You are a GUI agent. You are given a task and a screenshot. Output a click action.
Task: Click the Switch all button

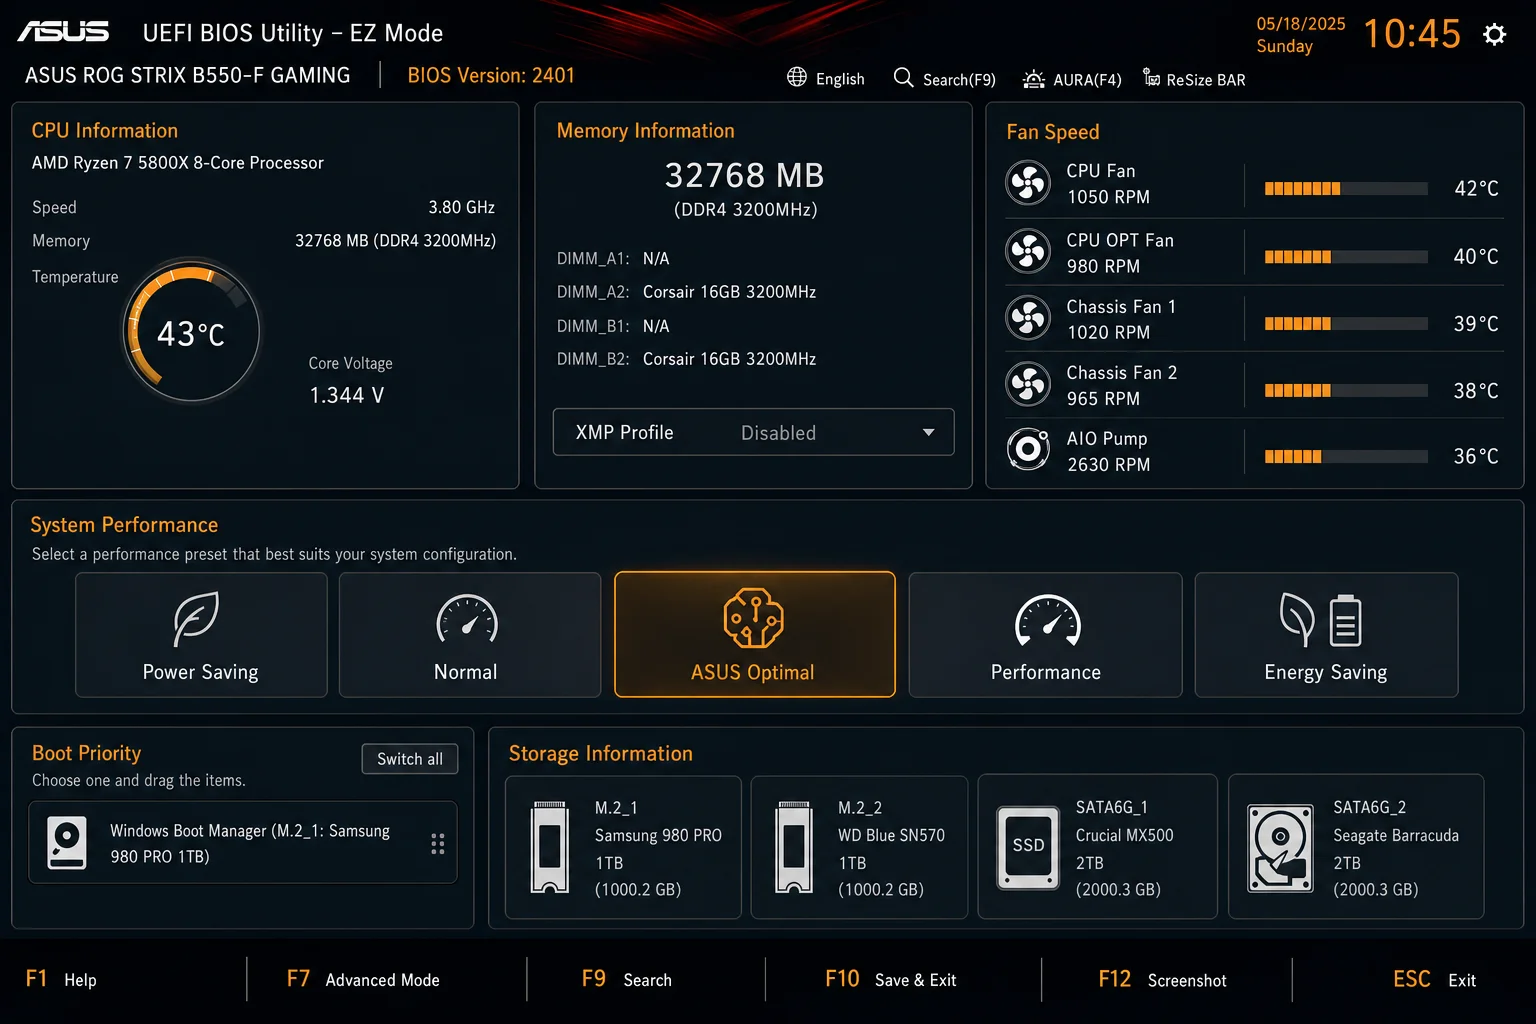[410, 759]
